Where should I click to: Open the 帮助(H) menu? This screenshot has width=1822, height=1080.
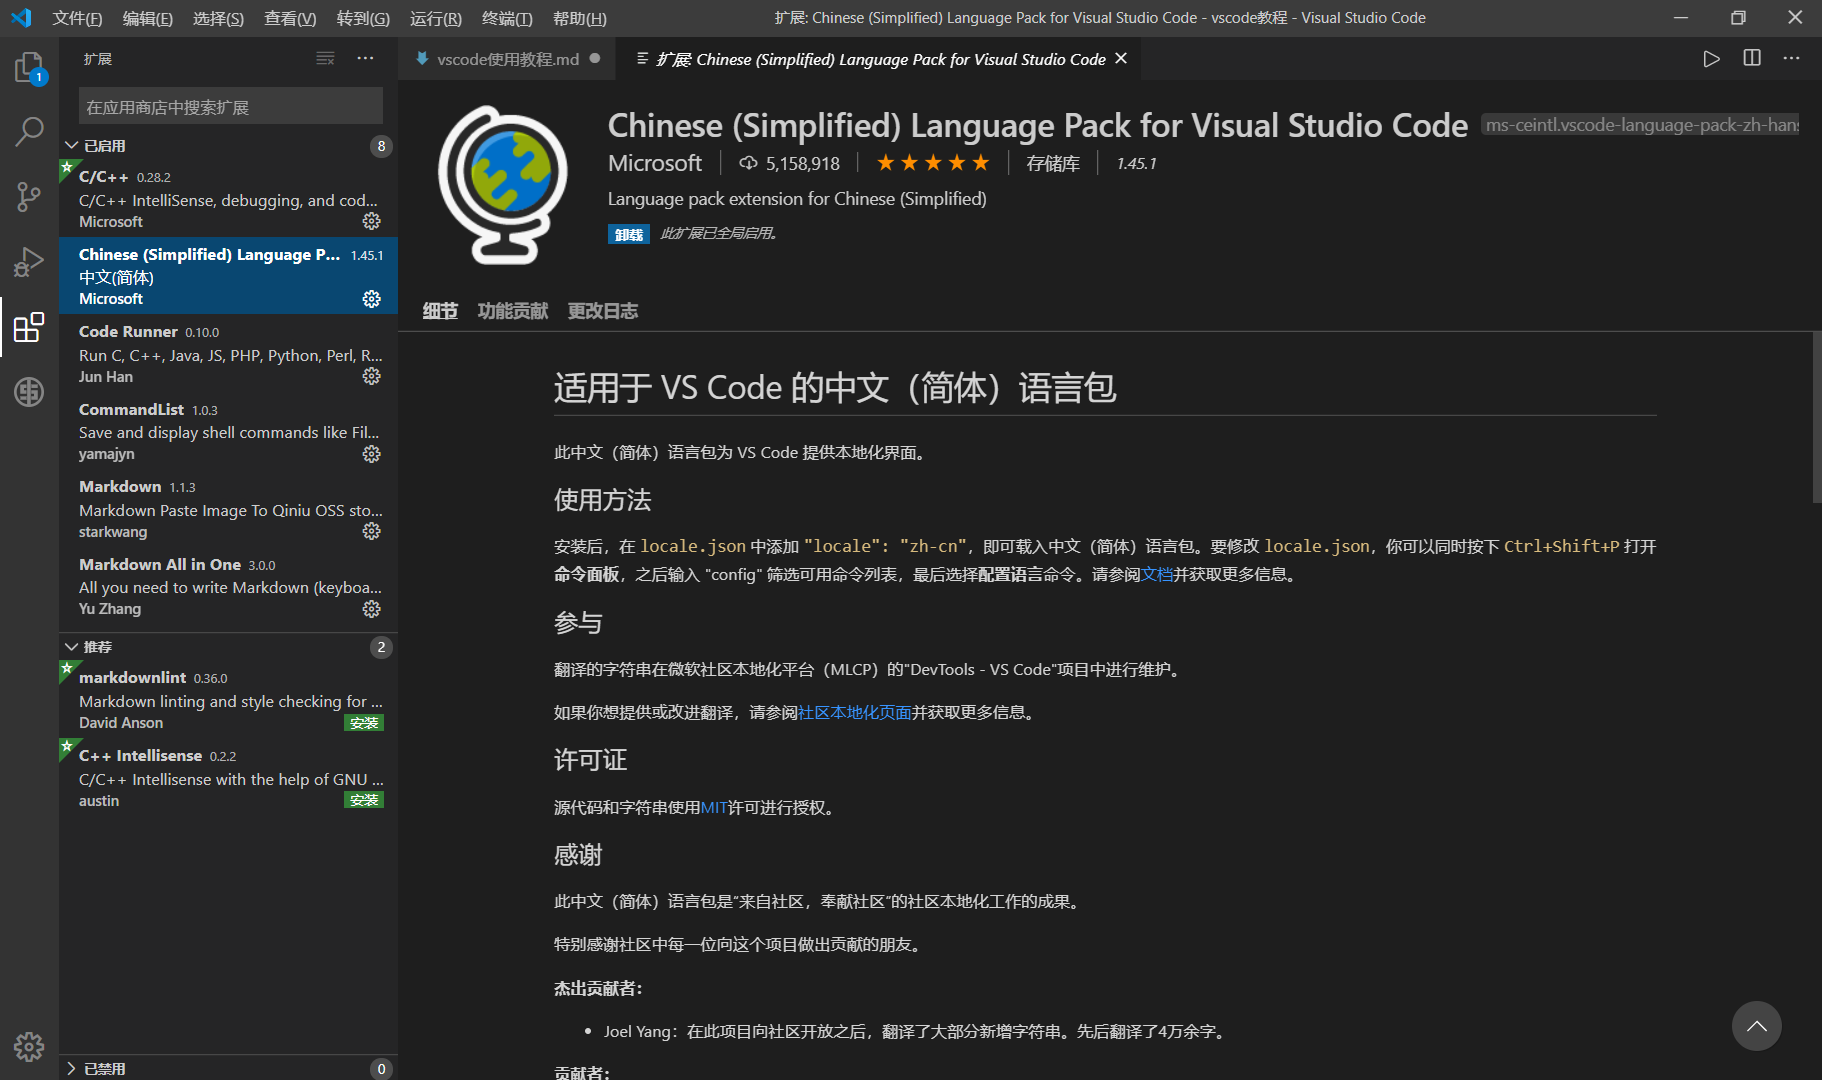[x=580, y=18]
